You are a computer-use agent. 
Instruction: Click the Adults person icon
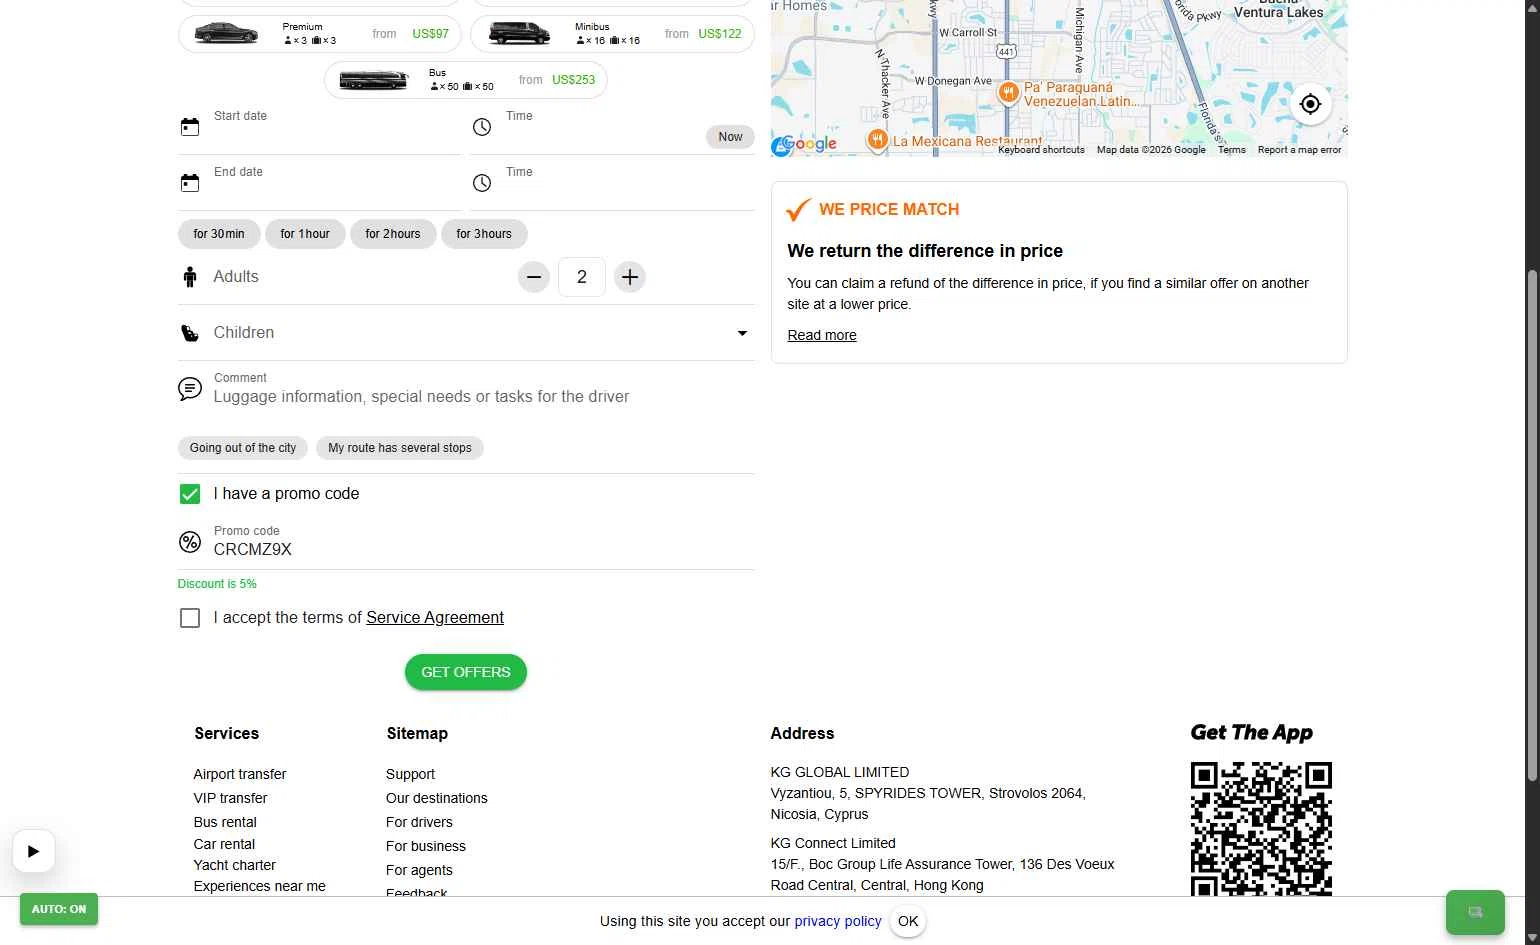190,277
